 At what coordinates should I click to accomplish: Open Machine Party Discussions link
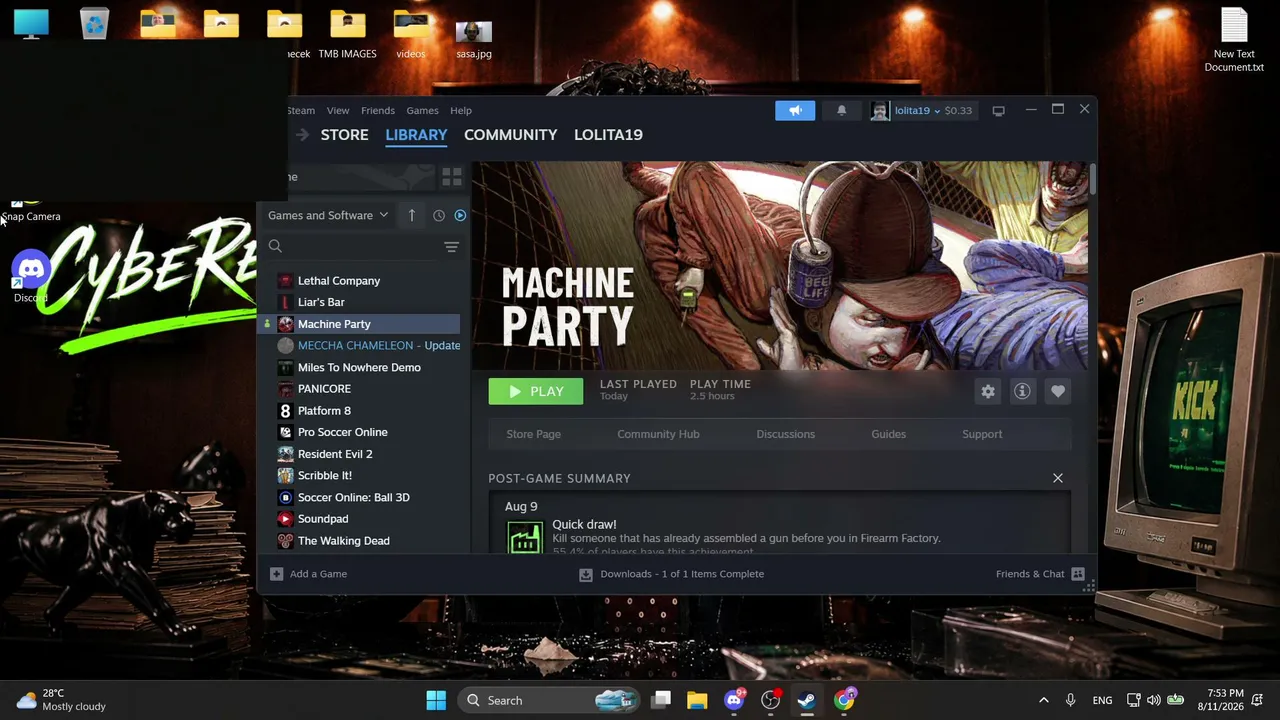point(785,434)
